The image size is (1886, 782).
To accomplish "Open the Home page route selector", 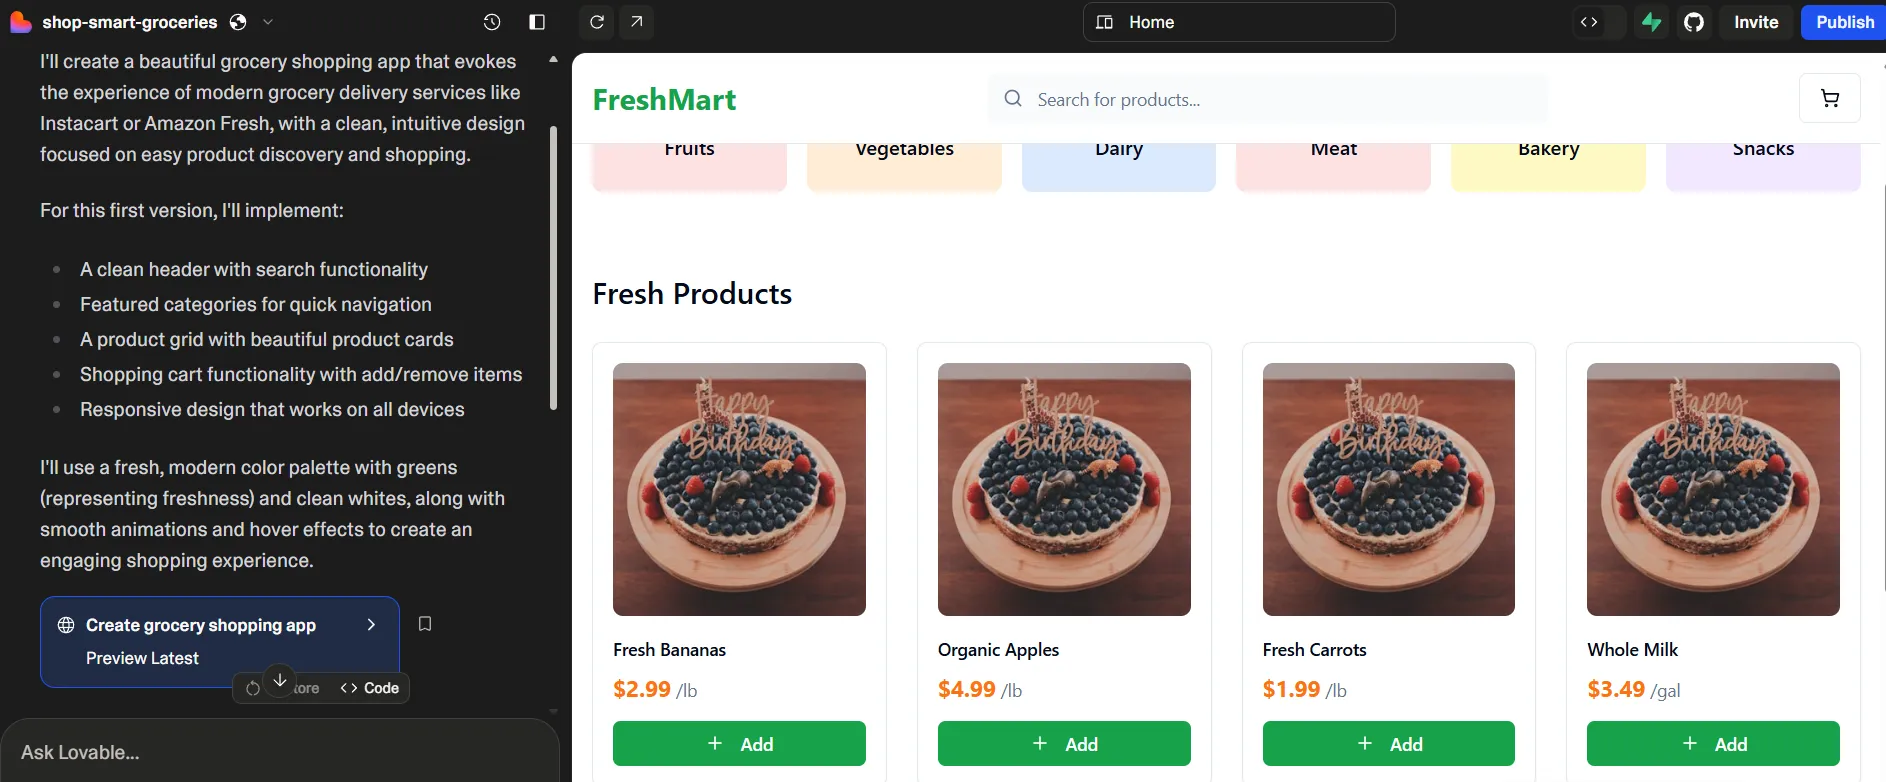I will pos(1238,22).
